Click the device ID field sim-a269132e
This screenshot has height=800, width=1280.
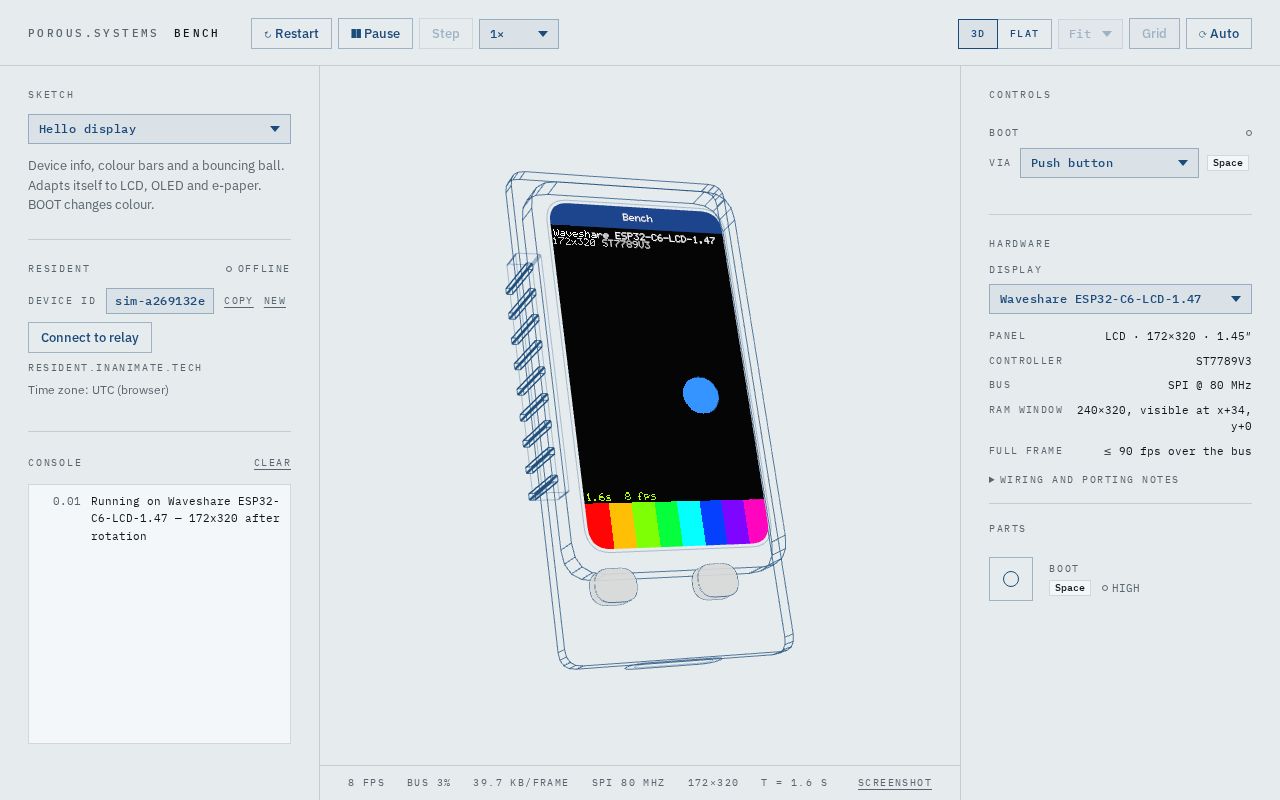160,301
